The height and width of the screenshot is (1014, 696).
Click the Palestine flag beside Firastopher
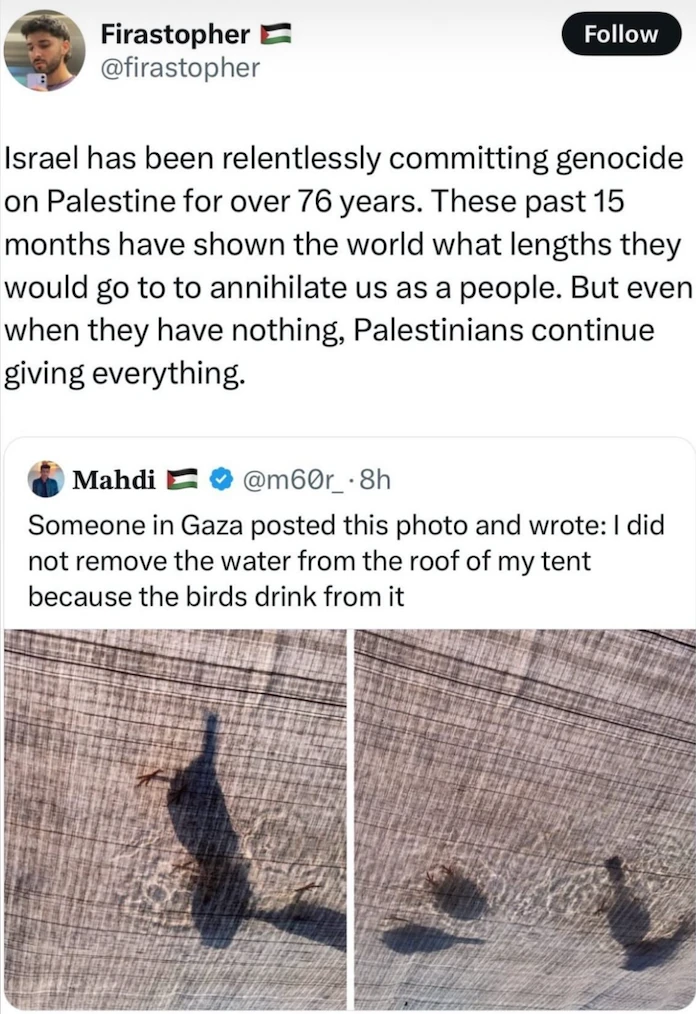tap(274, 35)
